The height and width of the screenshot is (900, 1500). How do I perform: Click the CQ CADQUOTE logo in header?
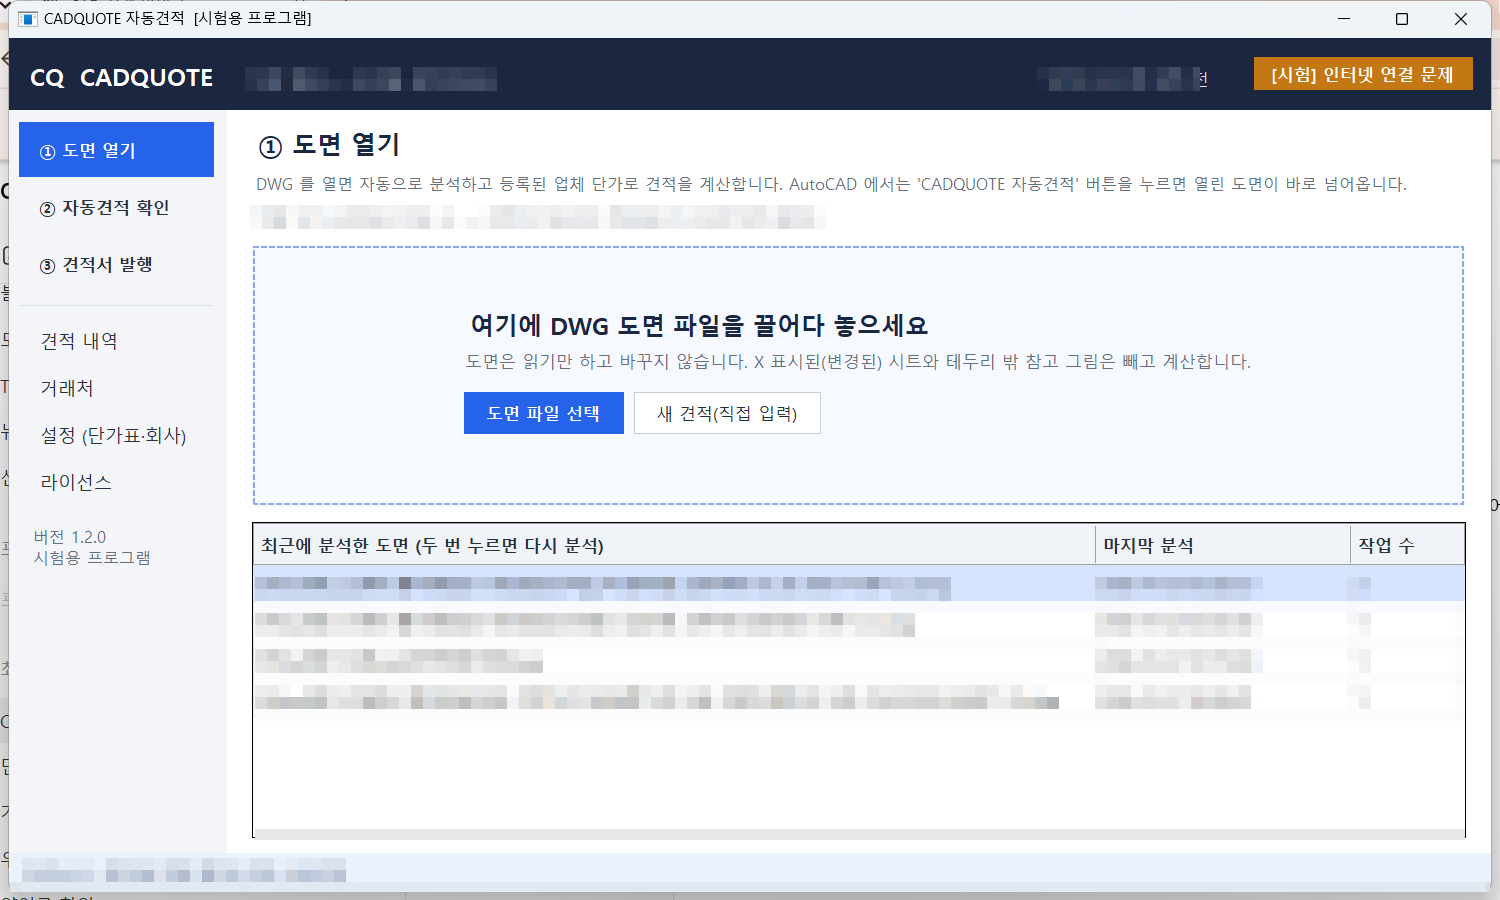(x=121, y=78)
